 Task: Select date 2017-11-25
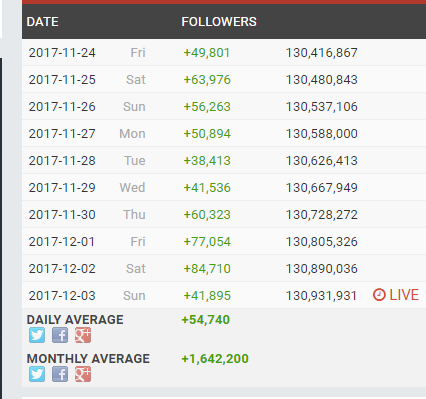[x=62, y=80]
